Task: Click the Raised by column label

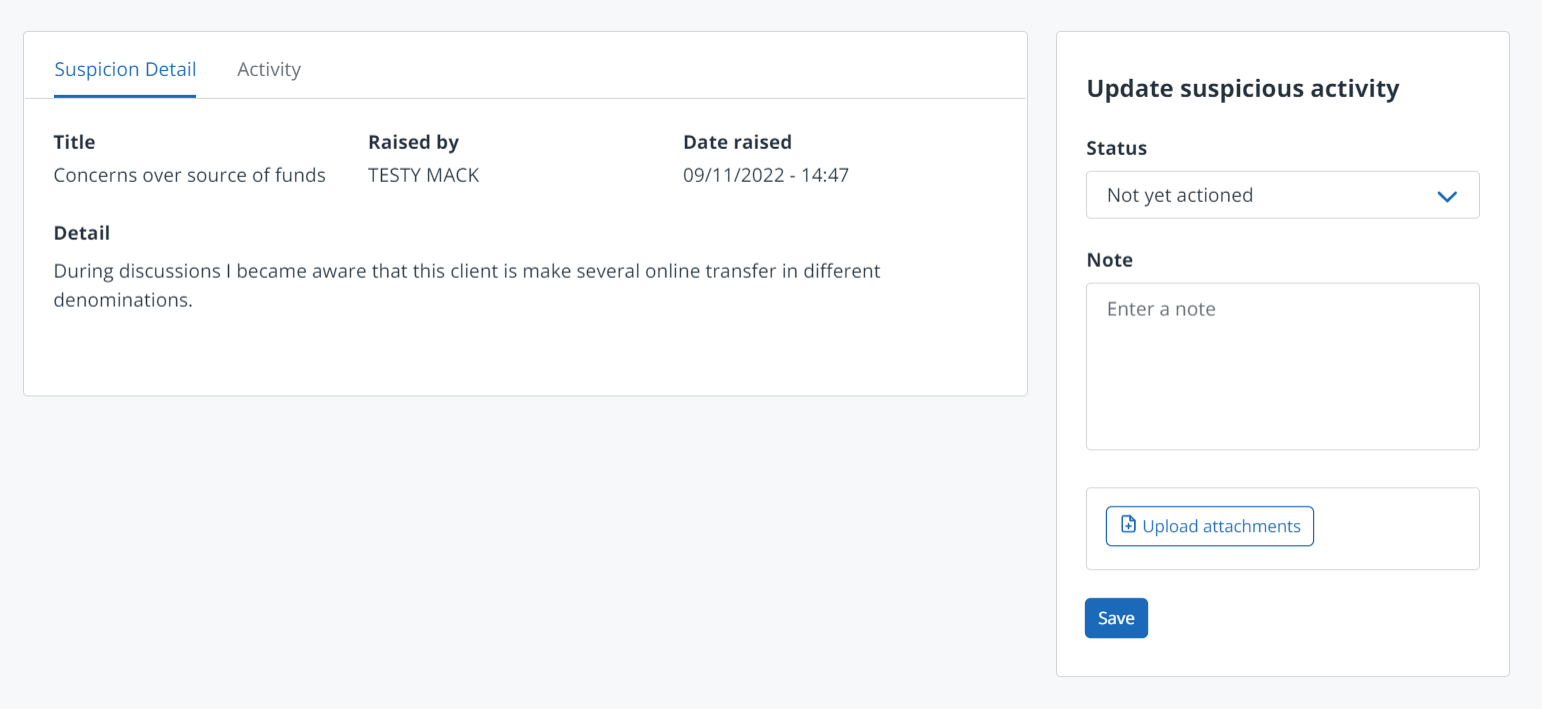Action: tap(413, 142)
